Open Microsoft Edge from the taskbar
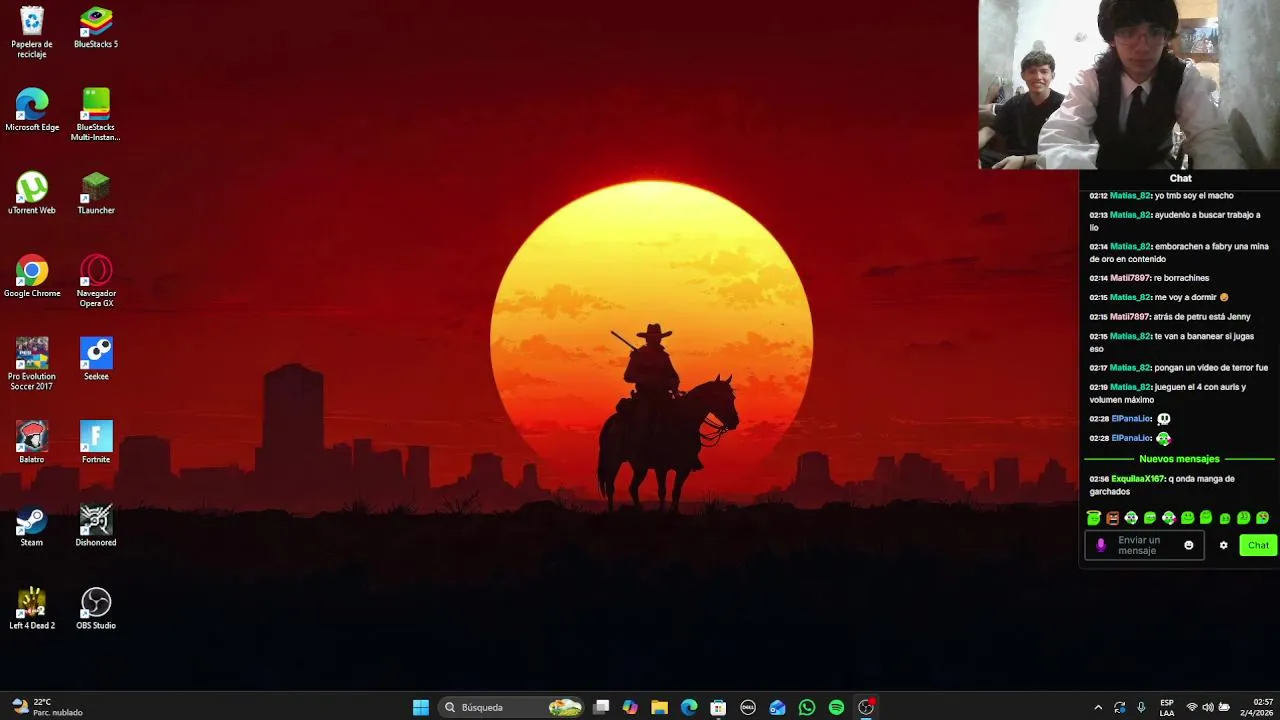This screenshot has width=1280, height=720. (689, 707)
